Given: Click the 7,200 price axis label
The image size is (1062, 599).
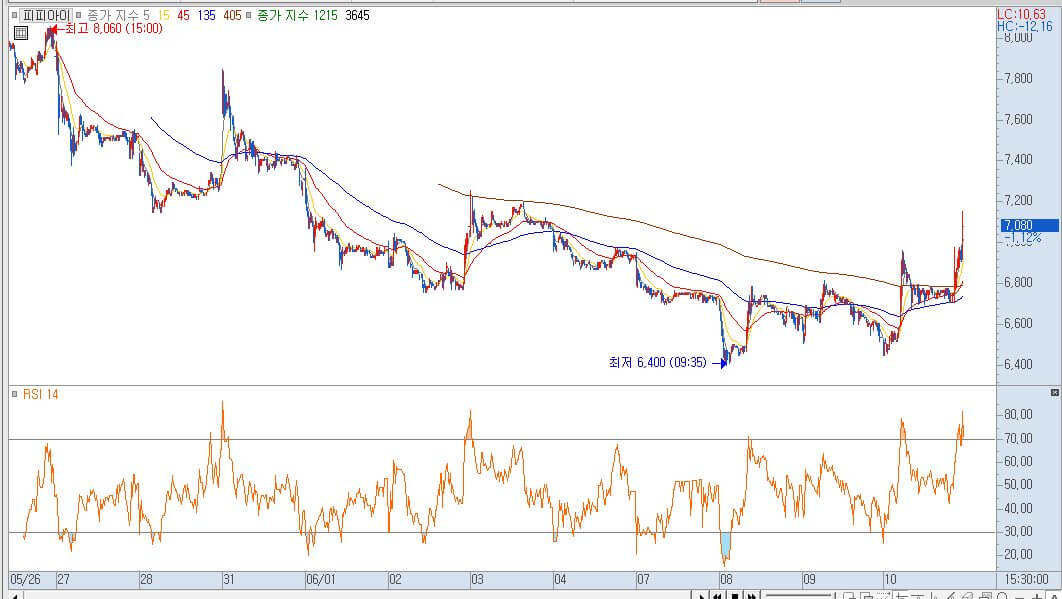Looking at the screenshot, I should click(1019, 201).
